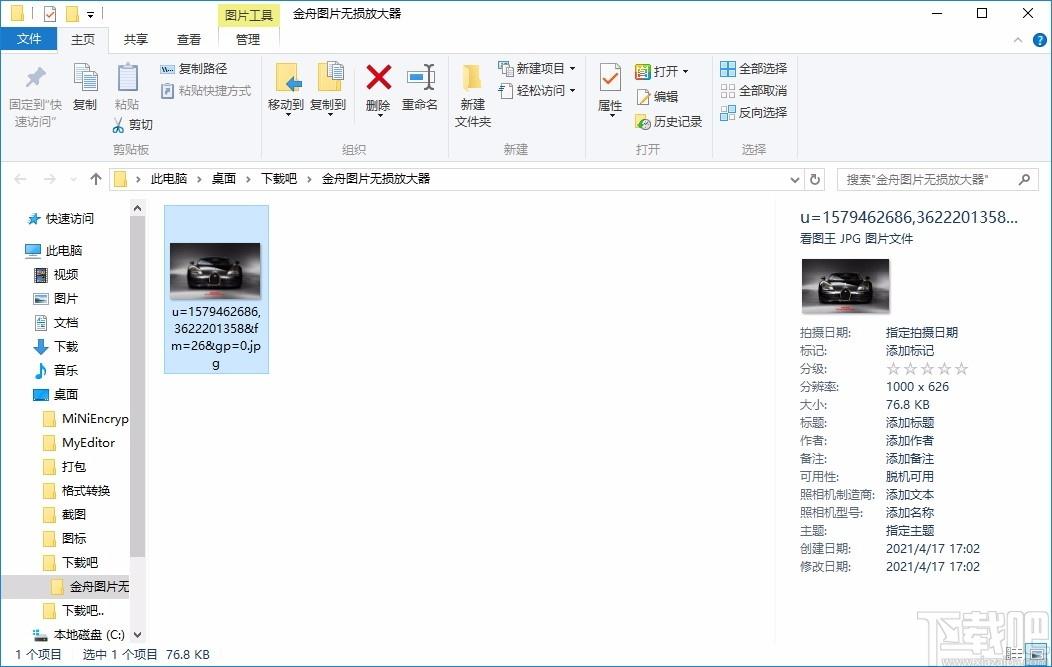Open the New Item (新建项目) dropdown

[x=572, y=69]
